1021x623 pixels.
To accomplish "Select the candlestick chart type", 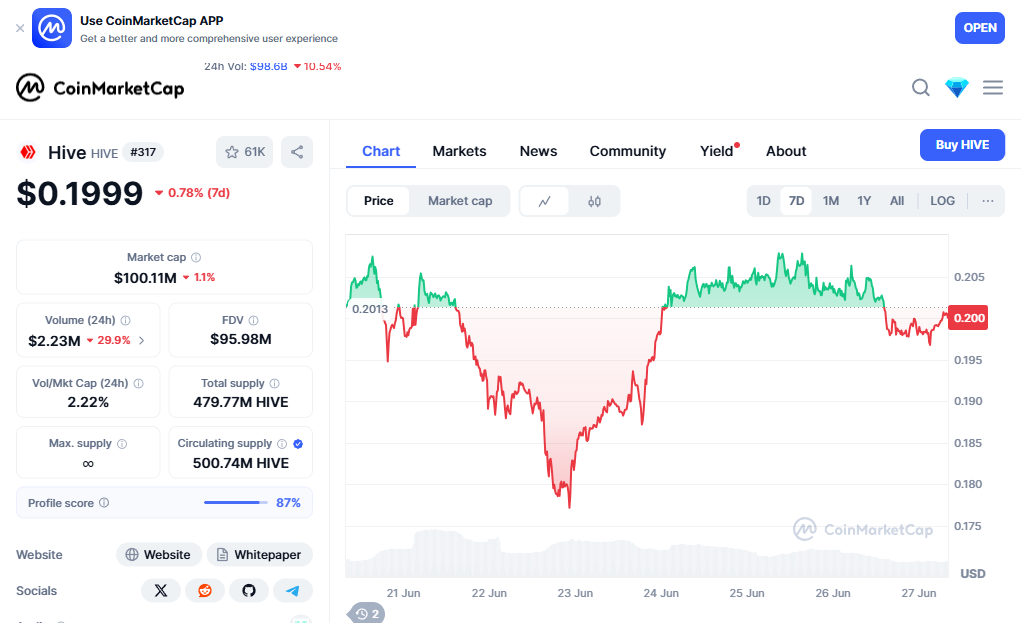I will point(594,201).
